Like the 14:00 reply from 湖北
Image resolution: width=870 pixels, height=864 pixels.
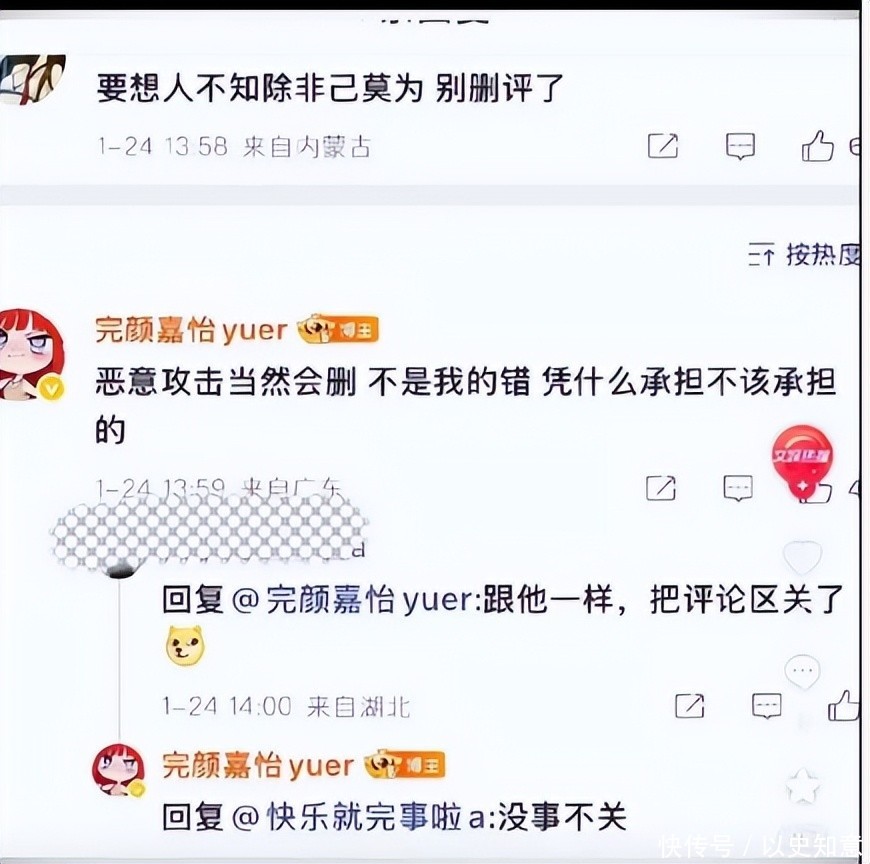[x=844, y=705]
